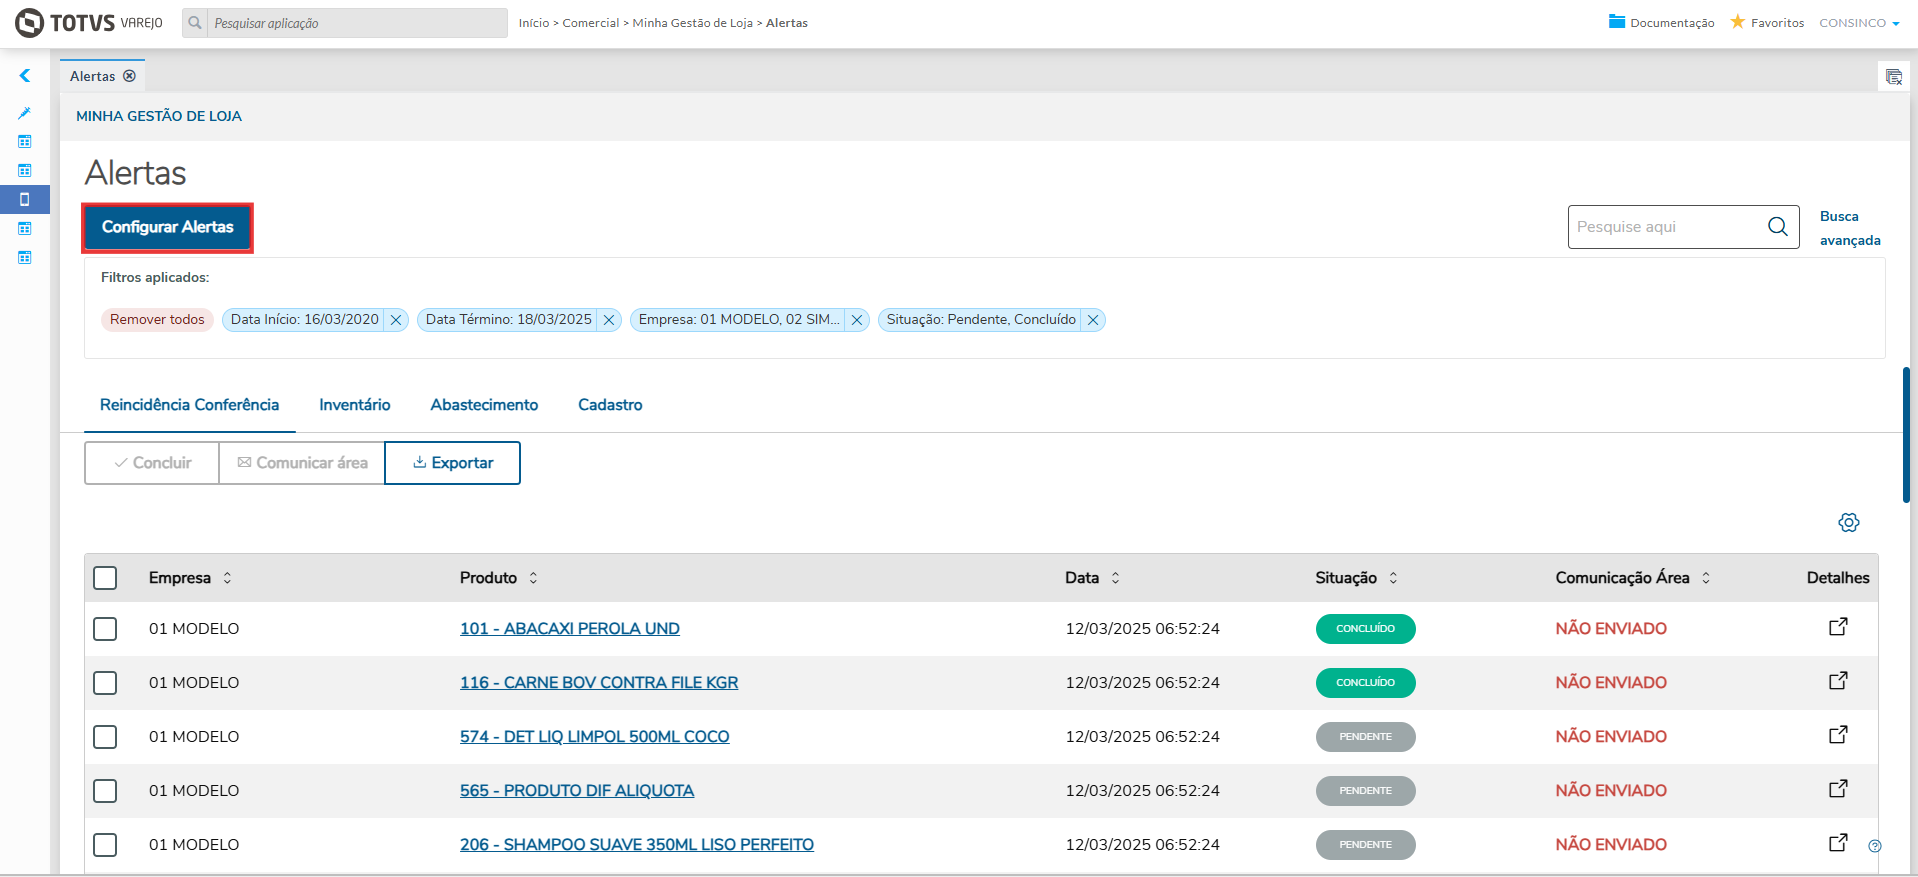This screenshot has height=877, width=1918.
Task: Switch to the Cadastro tab
Action: pyautogui.click(x=610, y=405)
